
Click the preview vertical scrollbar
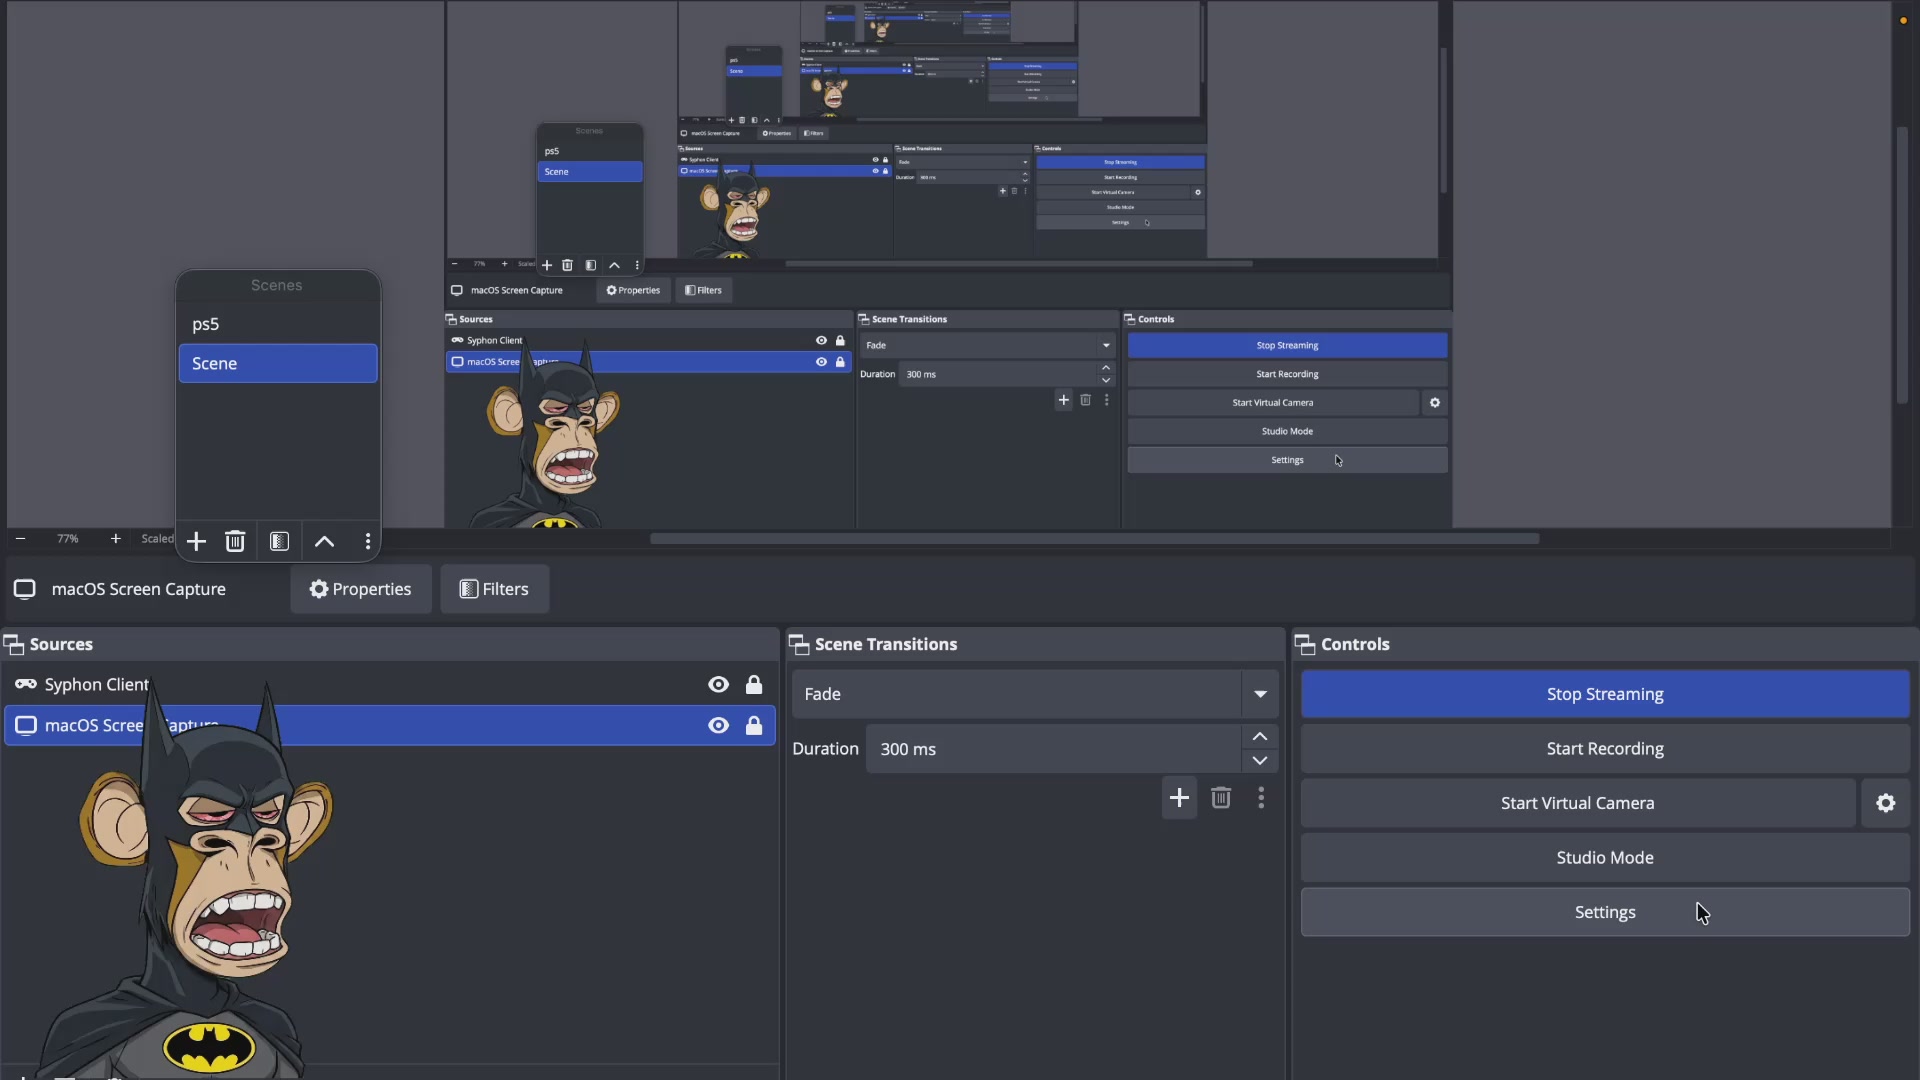click(1902, 265)
